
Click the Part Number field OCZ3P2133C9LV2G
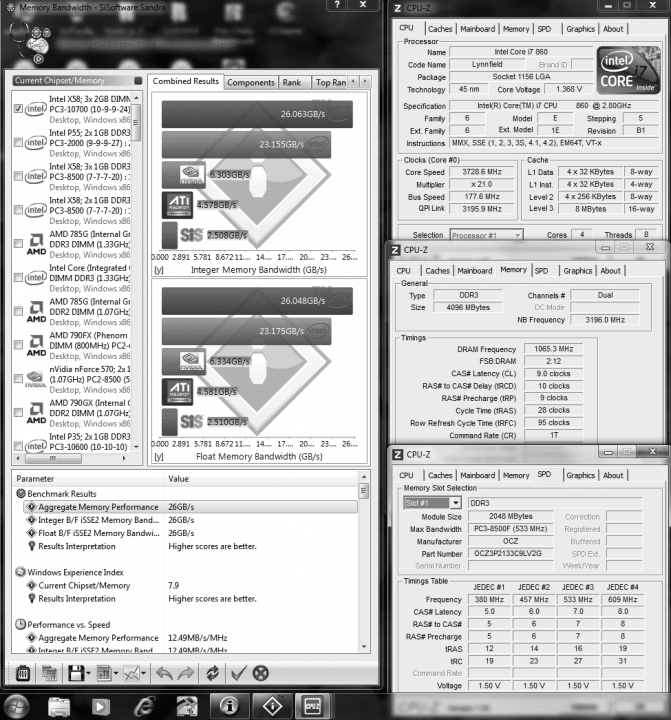click(x=510, y=554)
